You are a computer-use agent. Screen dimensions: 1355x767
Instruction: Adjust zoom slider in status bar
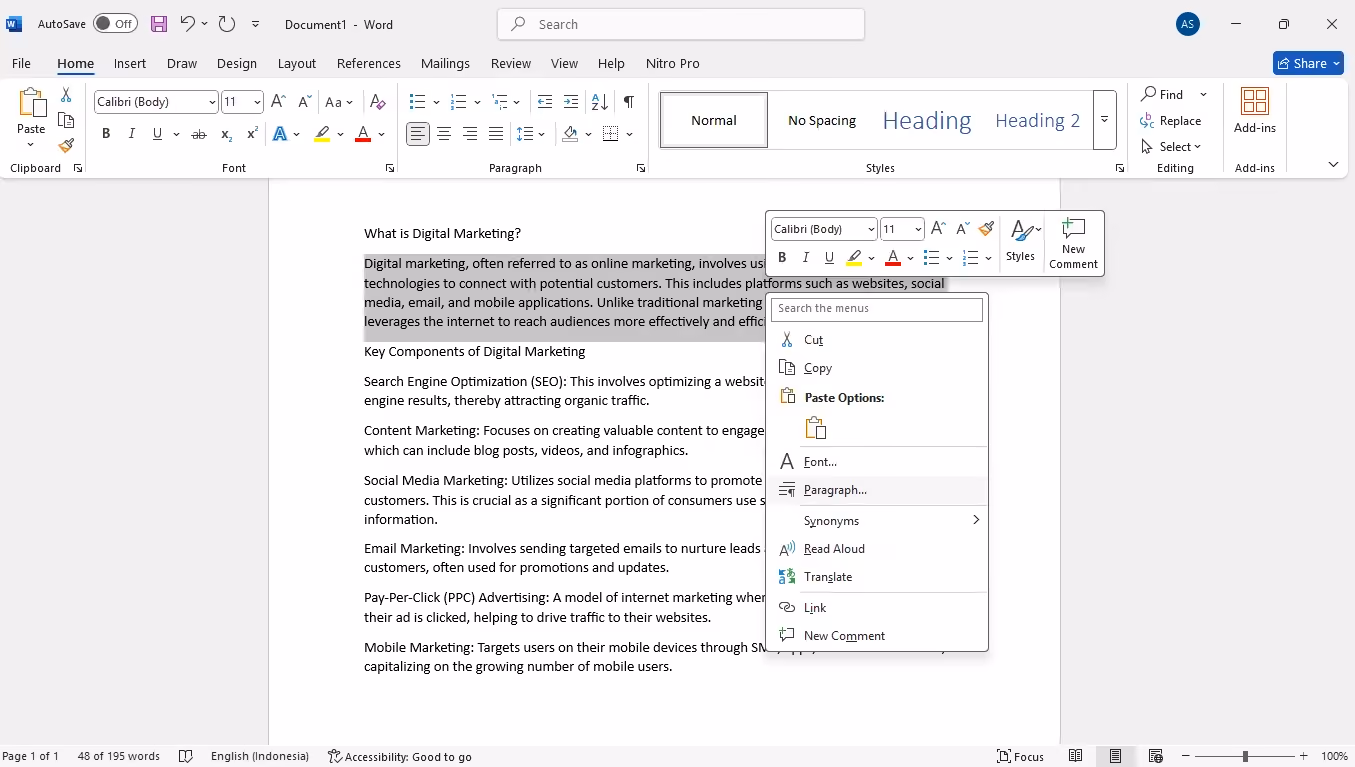click(1245, 756)
